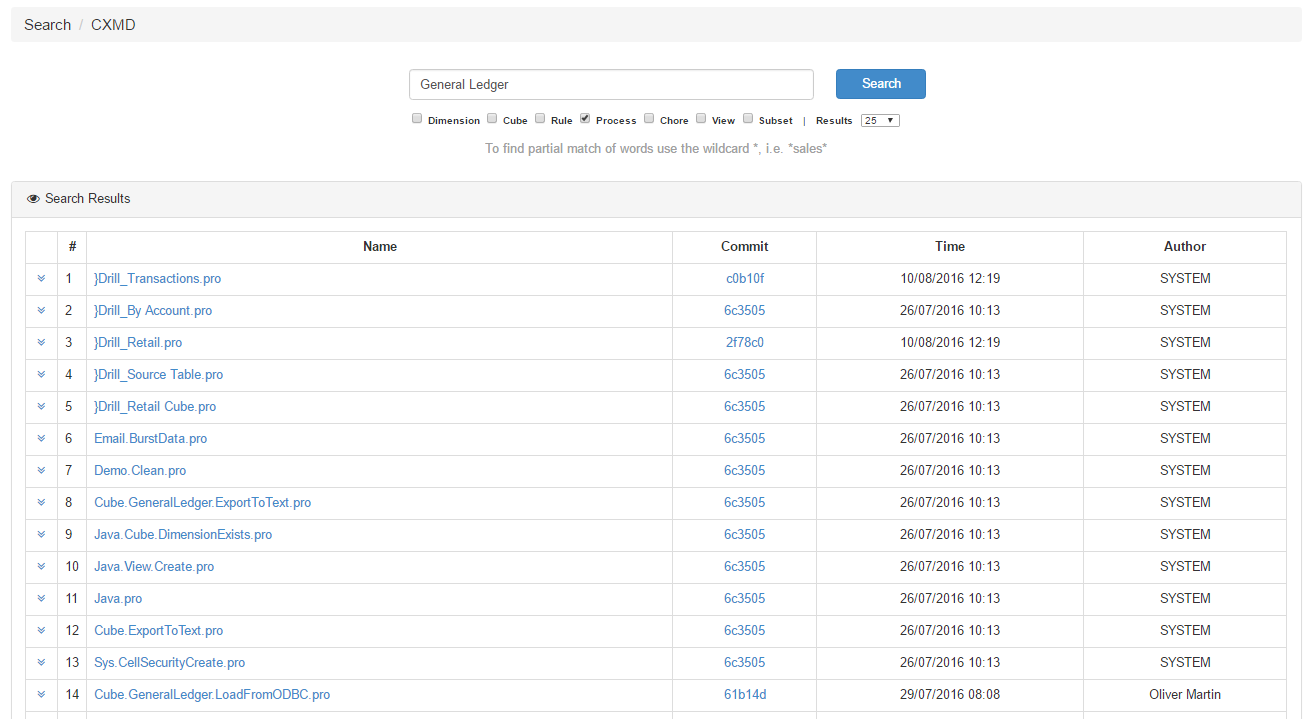The height and width of the screenshot is (719, 1305).
Task: Expand details for Demo.Clean.pro row
Action: (x=41, y=470)
